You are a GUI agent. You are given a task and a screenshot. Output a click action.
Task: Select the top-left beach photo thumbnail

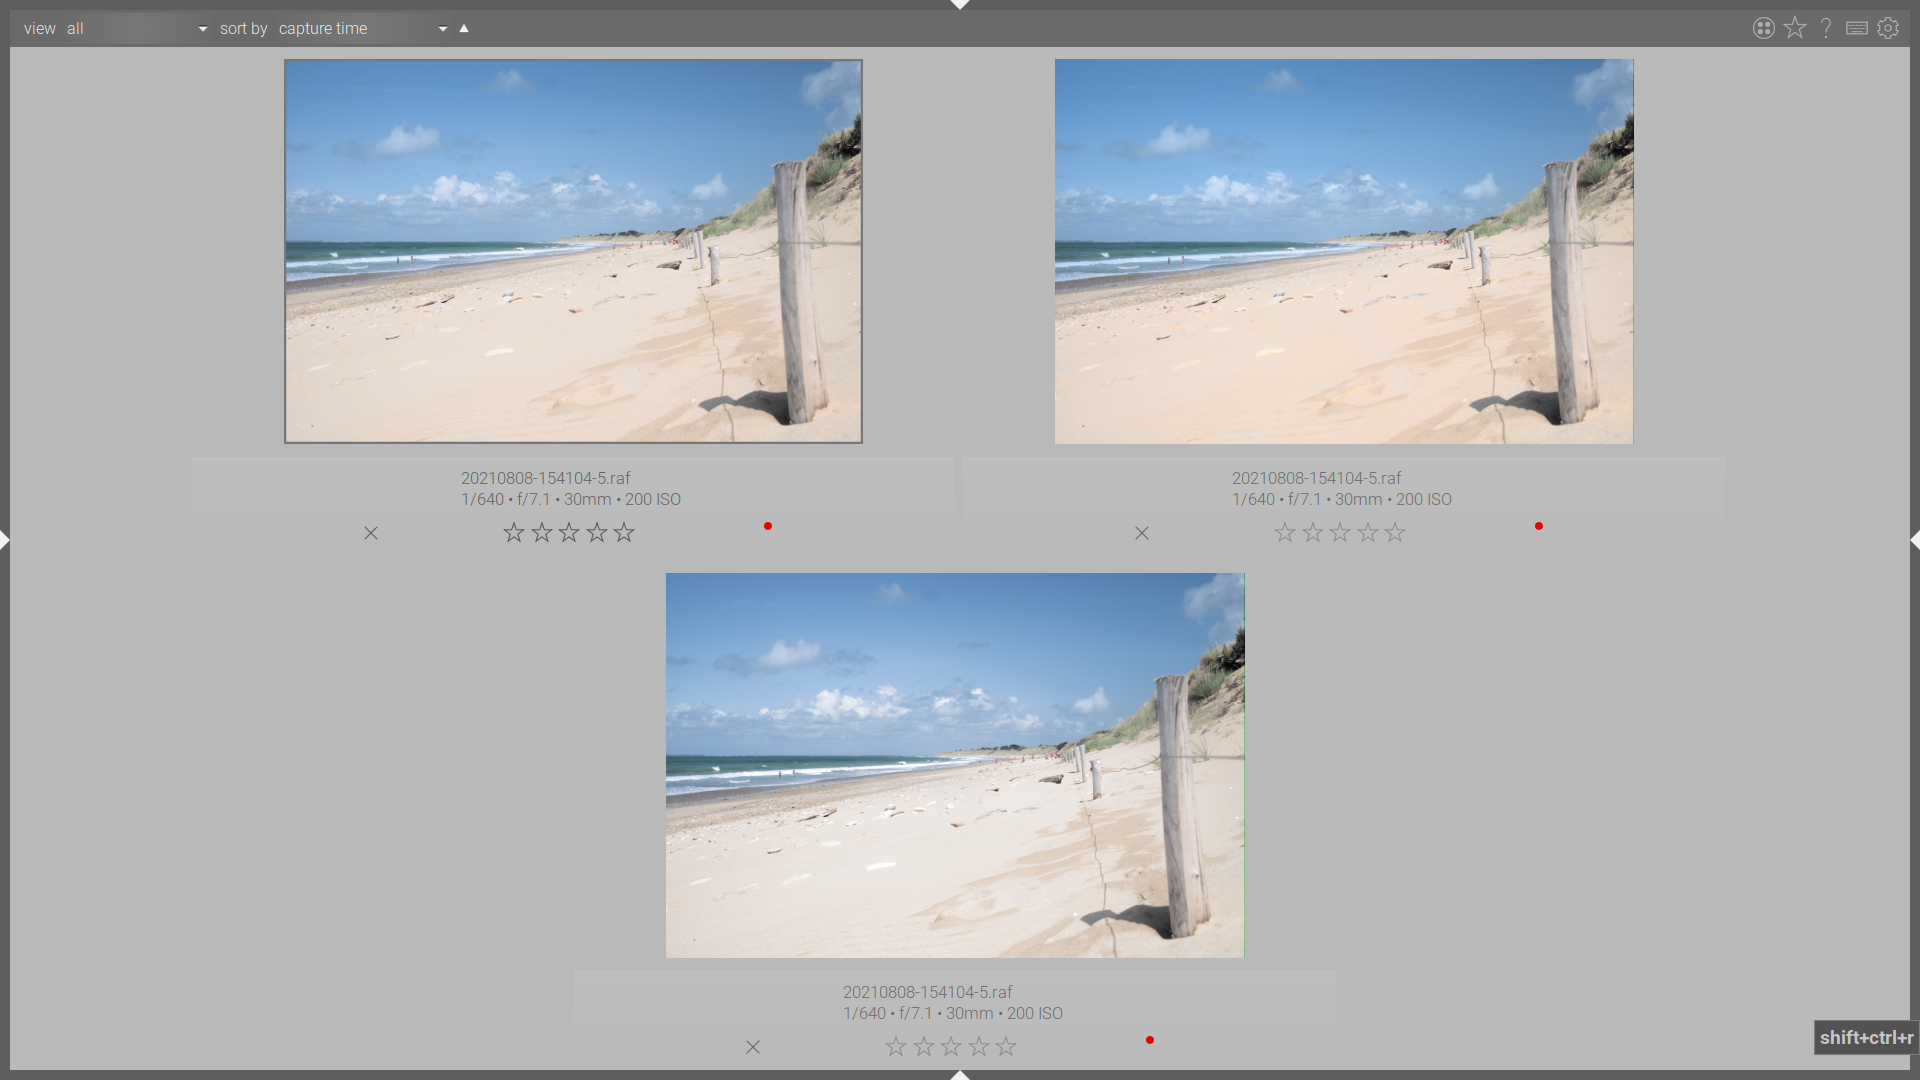click(x=573, y=251)
